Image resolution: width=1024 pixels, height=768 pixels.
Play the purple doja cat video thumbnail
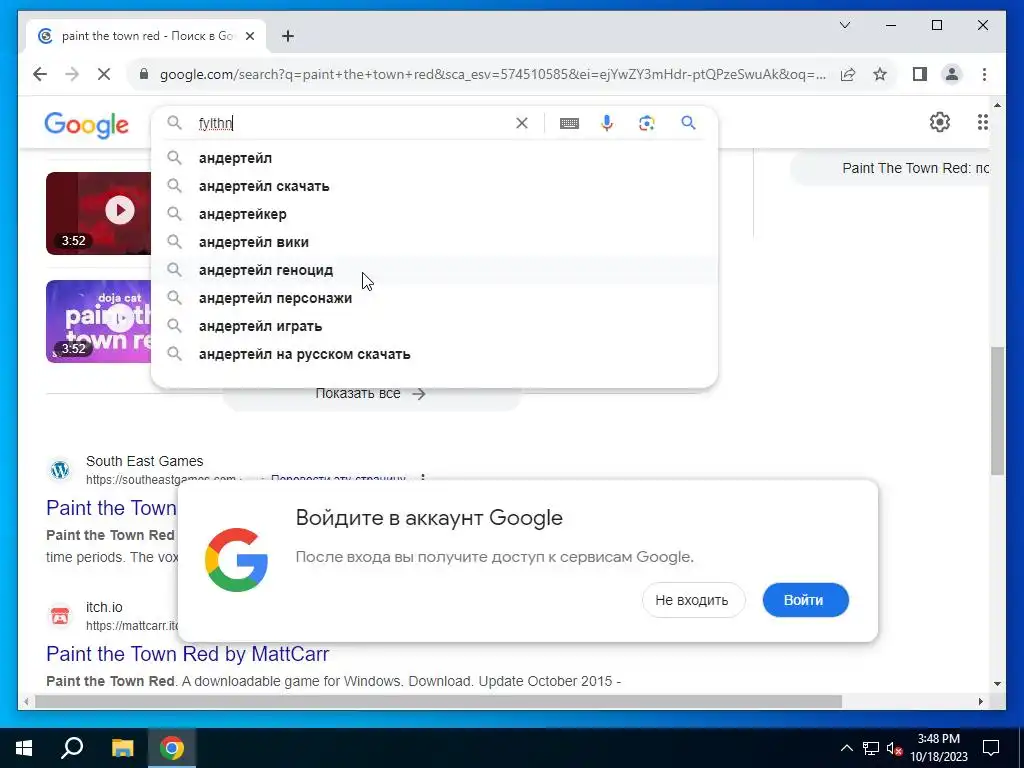click(x=98, y=321)
